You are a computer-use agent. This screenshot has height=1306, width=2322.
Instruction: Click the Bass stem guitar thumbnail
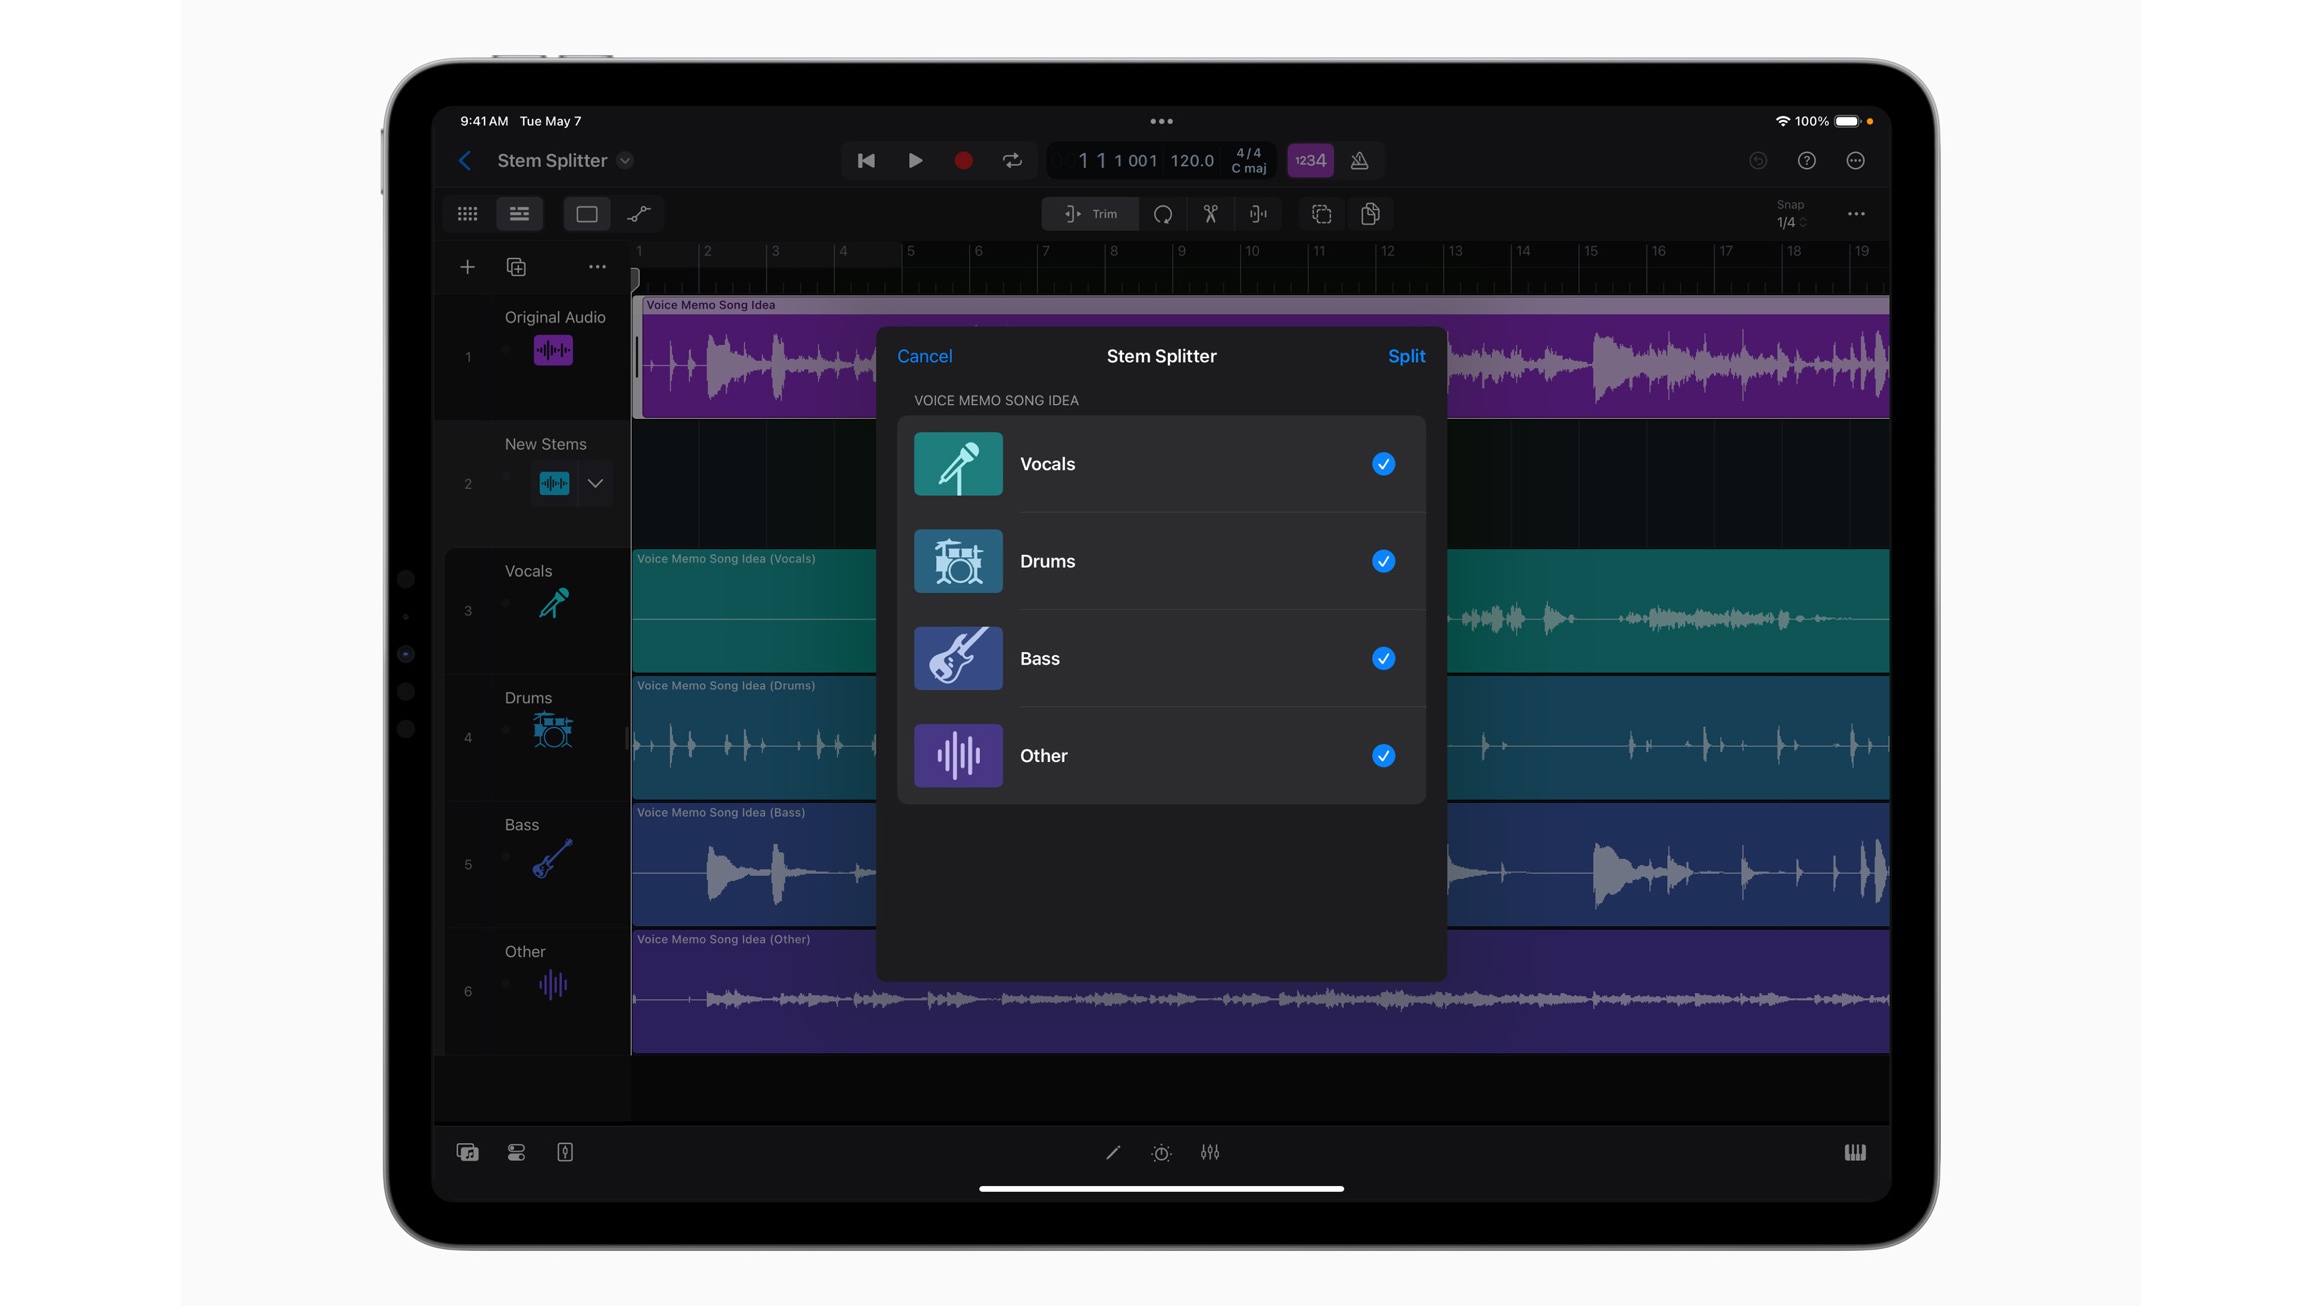[x=958, y=658]
